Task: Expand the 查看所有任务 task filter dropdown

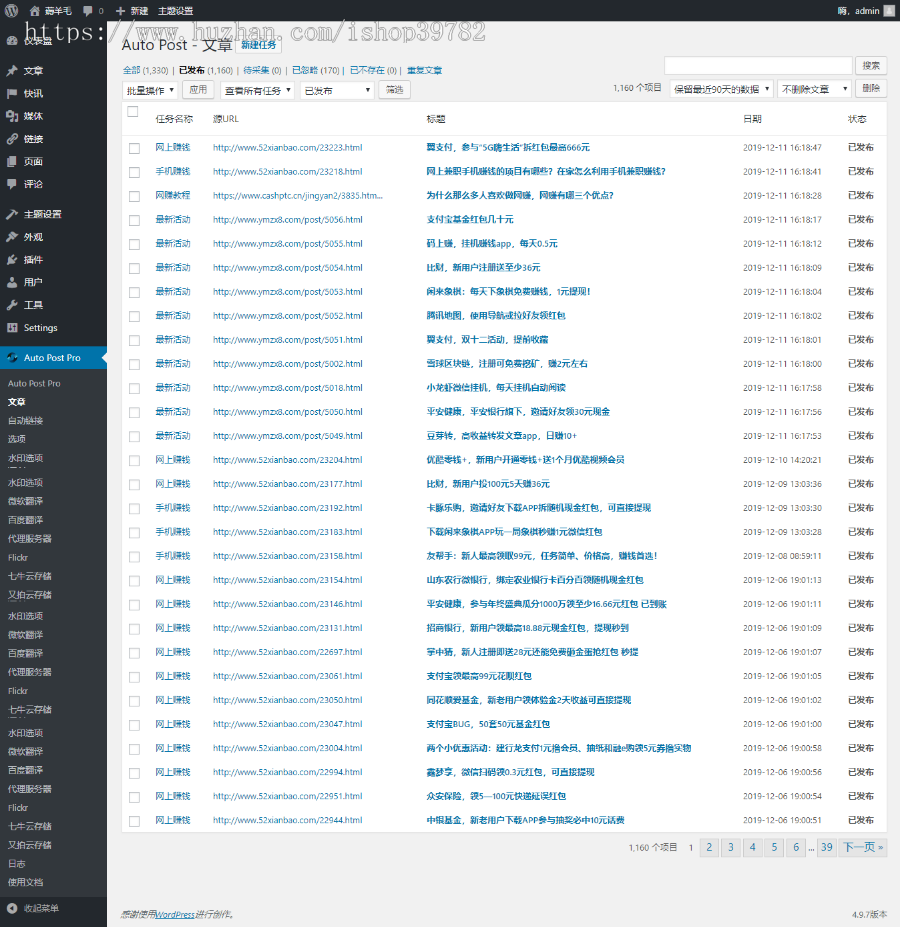Action: [x=257, y=90]
